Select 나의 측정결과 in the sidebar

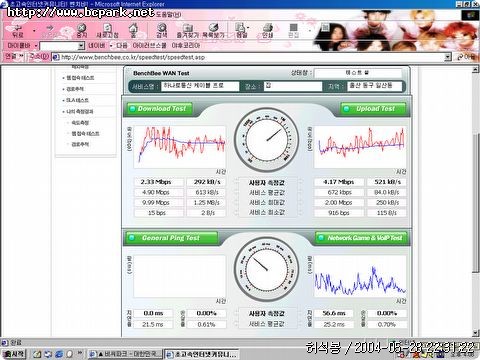coord(79,111)
